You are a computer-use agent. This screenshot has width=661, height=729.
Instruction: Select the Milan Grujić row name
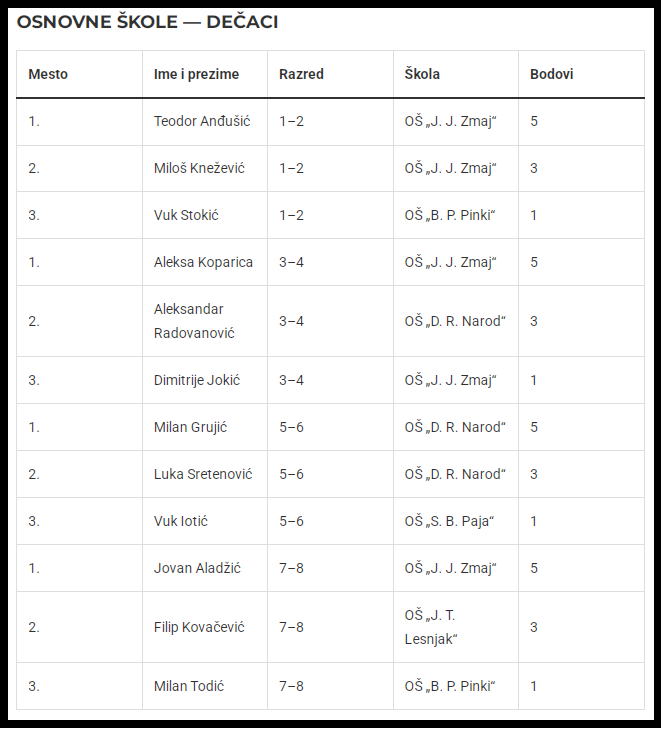pyautogui.click(x=190, y=427)
